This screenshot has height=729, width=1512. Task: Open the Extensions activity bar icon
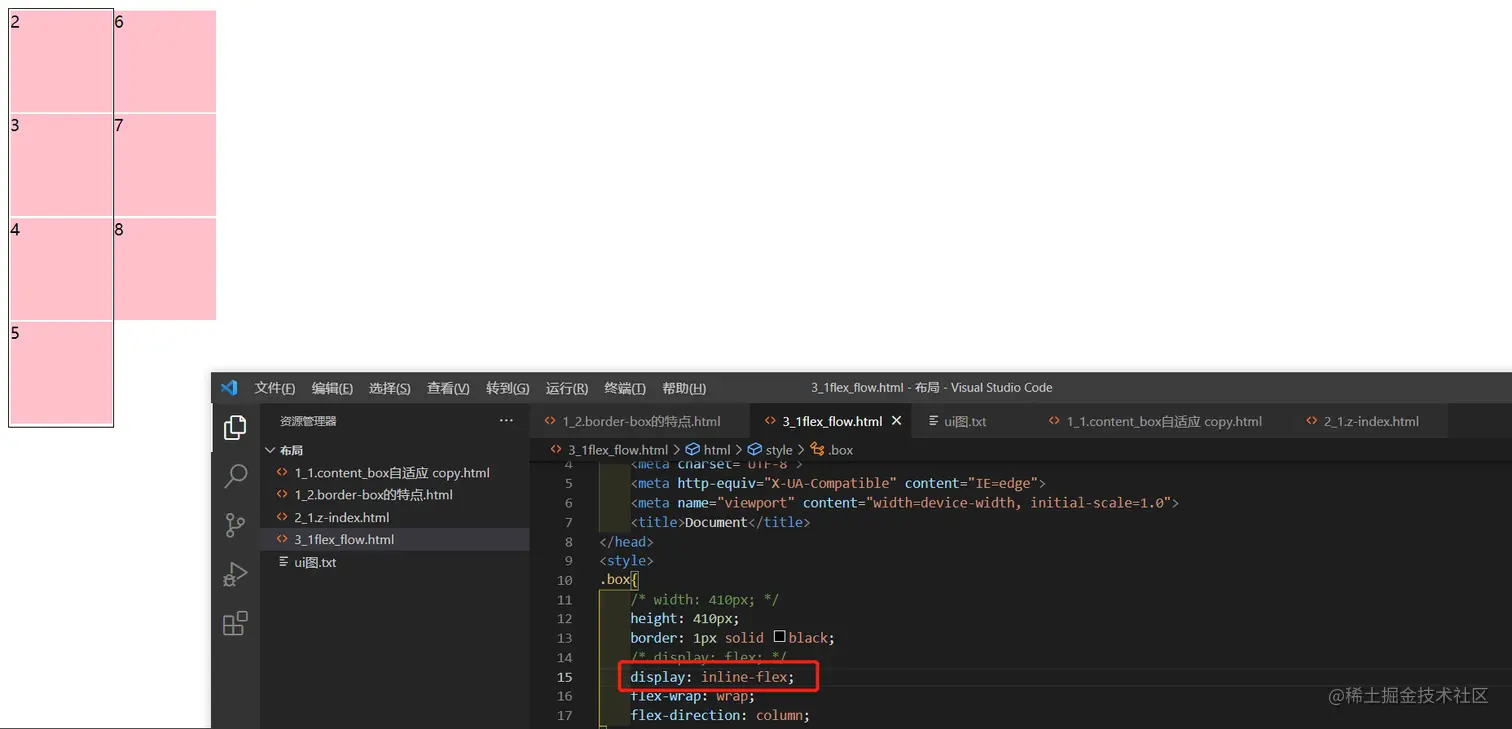click(x=235, y=624)
